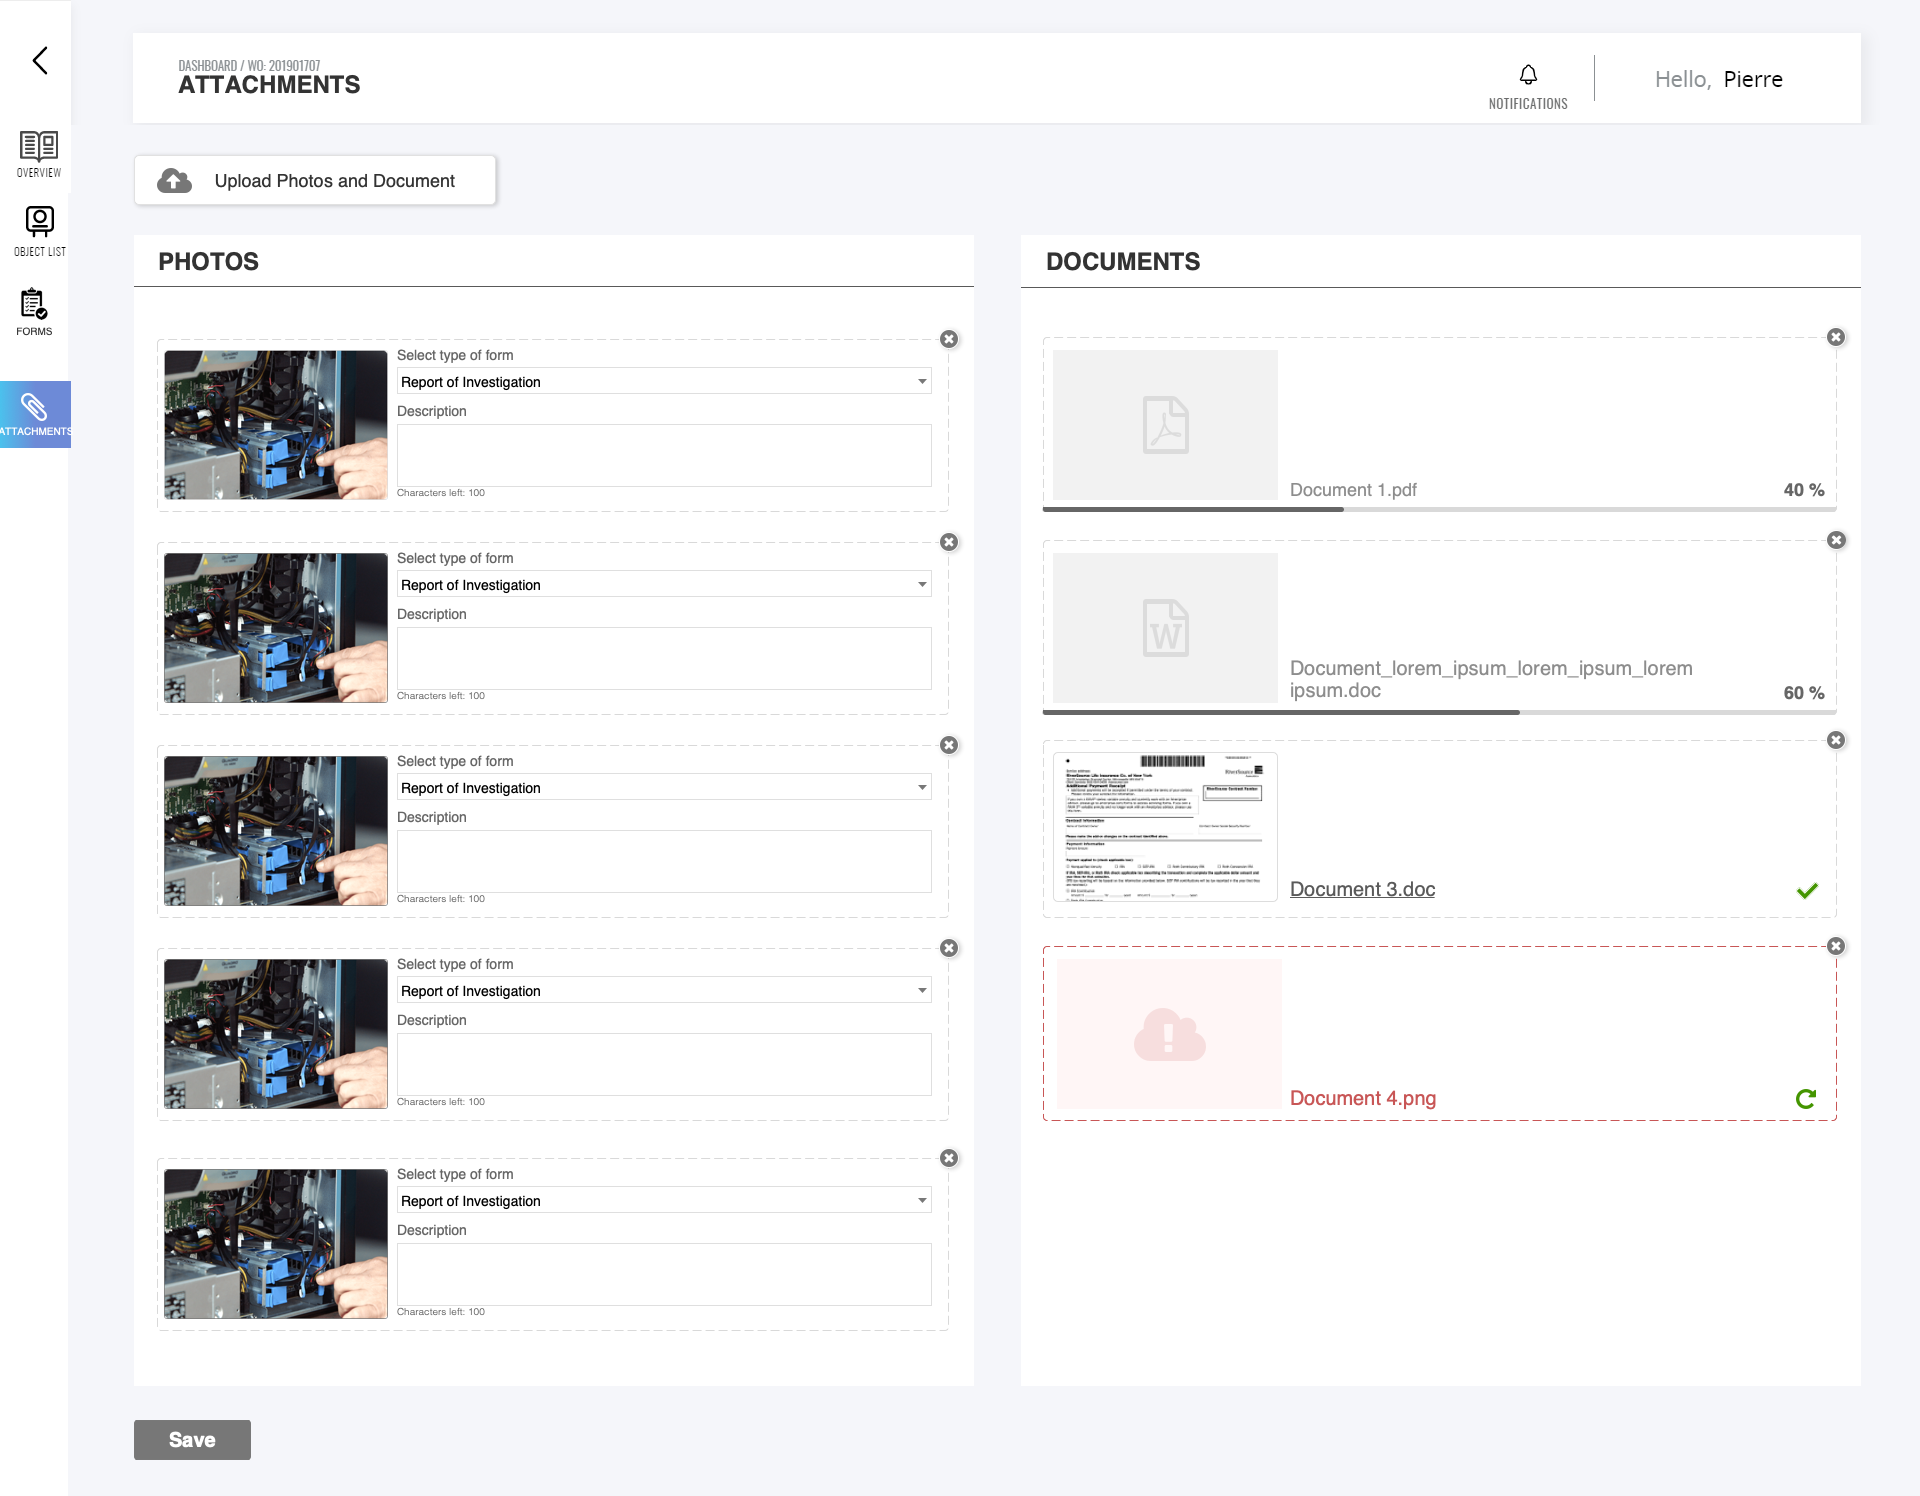The width and height of the screenshot is (1920, 1496).
Task: Remove failed Document 4.png
Action: pos(1836,946)
